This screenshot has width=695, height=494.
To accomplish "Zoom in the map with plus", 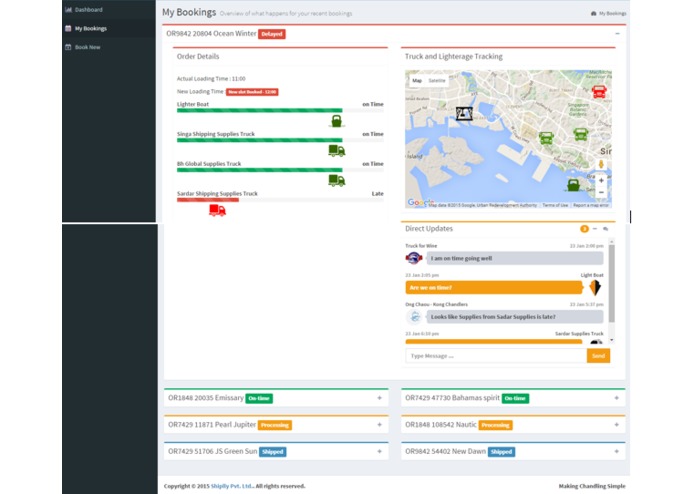I will (x=601, y=180).
